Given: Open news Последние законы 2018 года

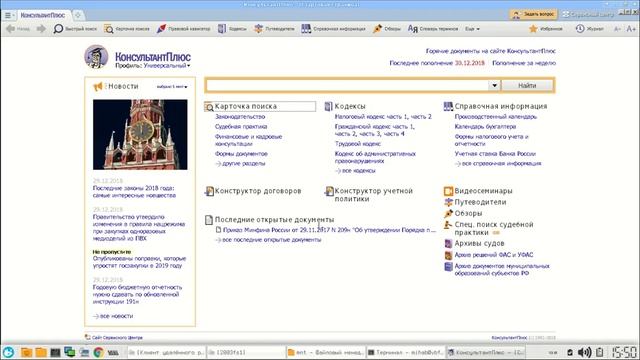Looking at the screenshot, I should pos(134,192).
